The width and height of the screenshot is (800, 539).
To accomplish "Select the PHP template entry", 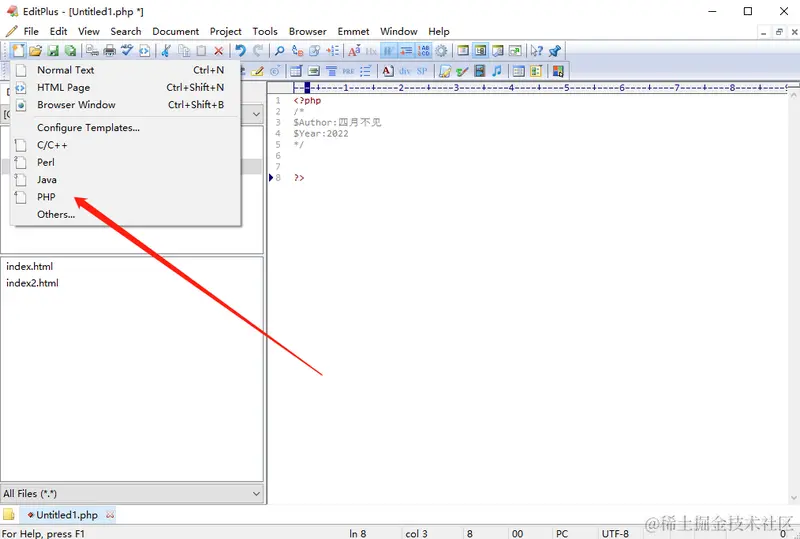I will 126,197.
